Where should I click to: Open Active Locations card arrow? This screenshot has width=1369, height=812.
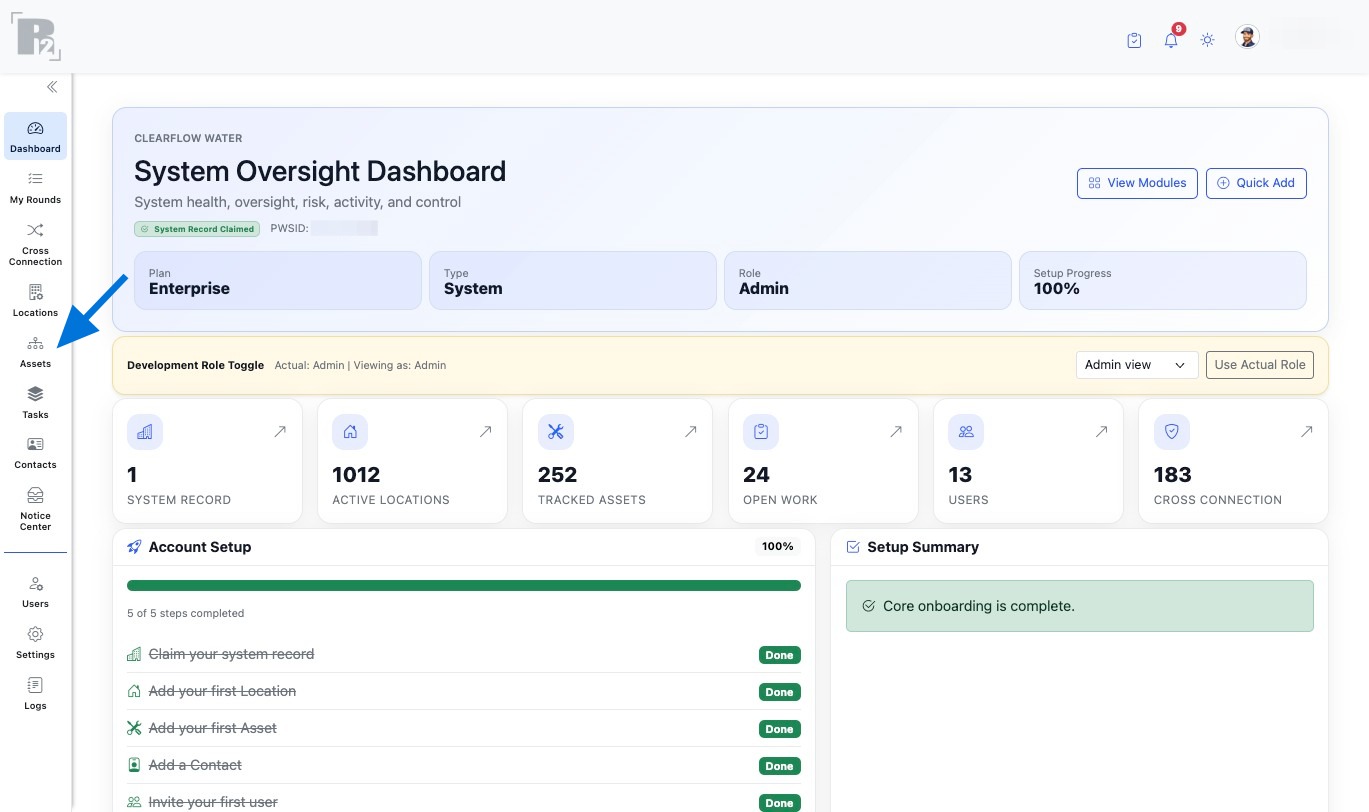(x=485, y=431)
